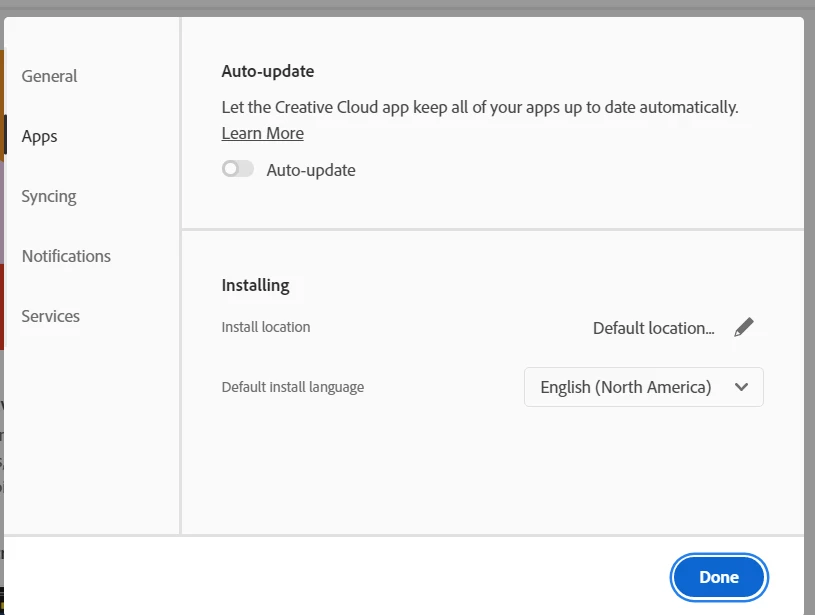Screen dimensions: 815x615
Task: Open the Services tab
Action: tap(50, 316)
